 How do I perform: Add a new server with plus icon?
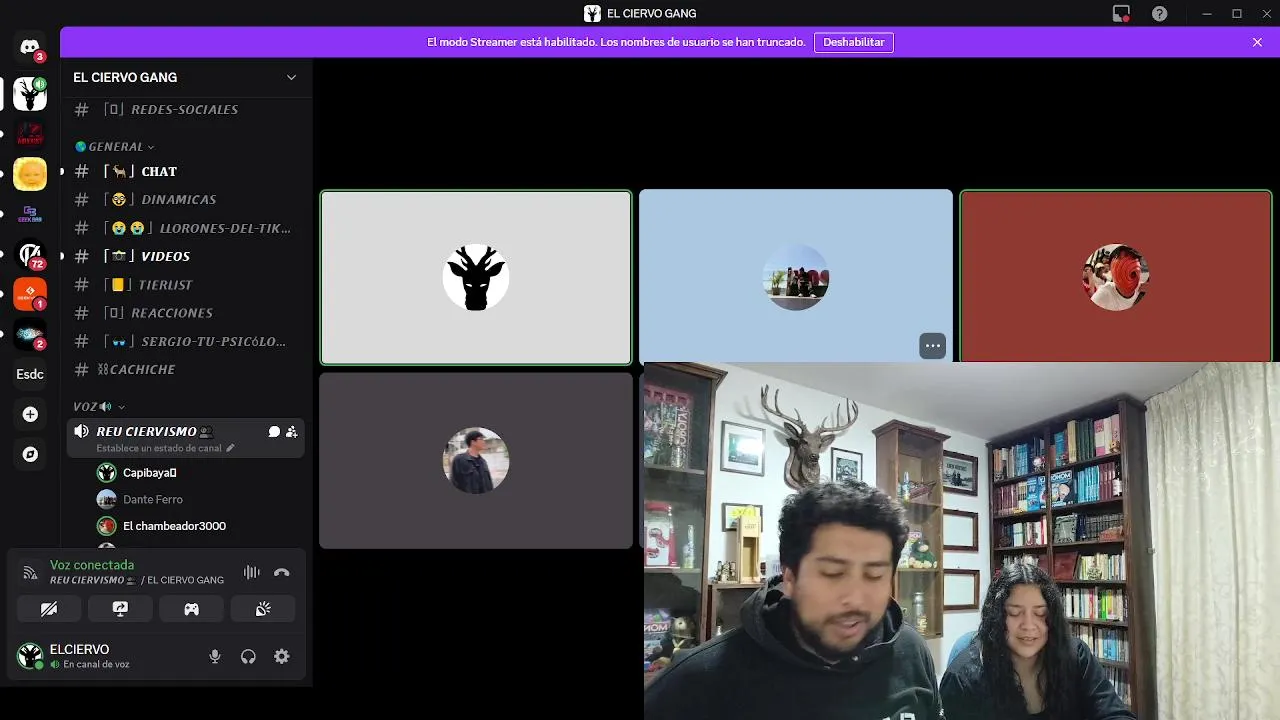pos(30,414)
